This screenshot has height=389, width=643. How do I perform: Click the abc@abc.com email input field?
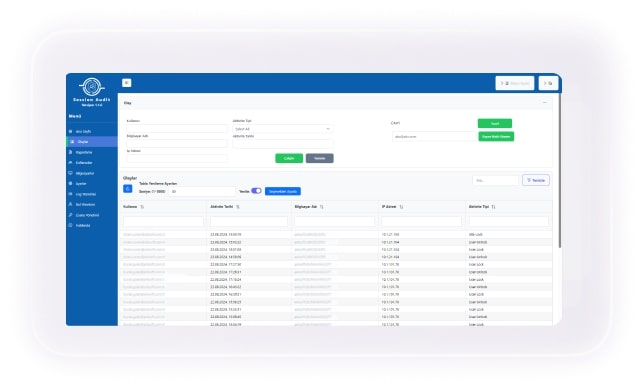click(434, 136)
